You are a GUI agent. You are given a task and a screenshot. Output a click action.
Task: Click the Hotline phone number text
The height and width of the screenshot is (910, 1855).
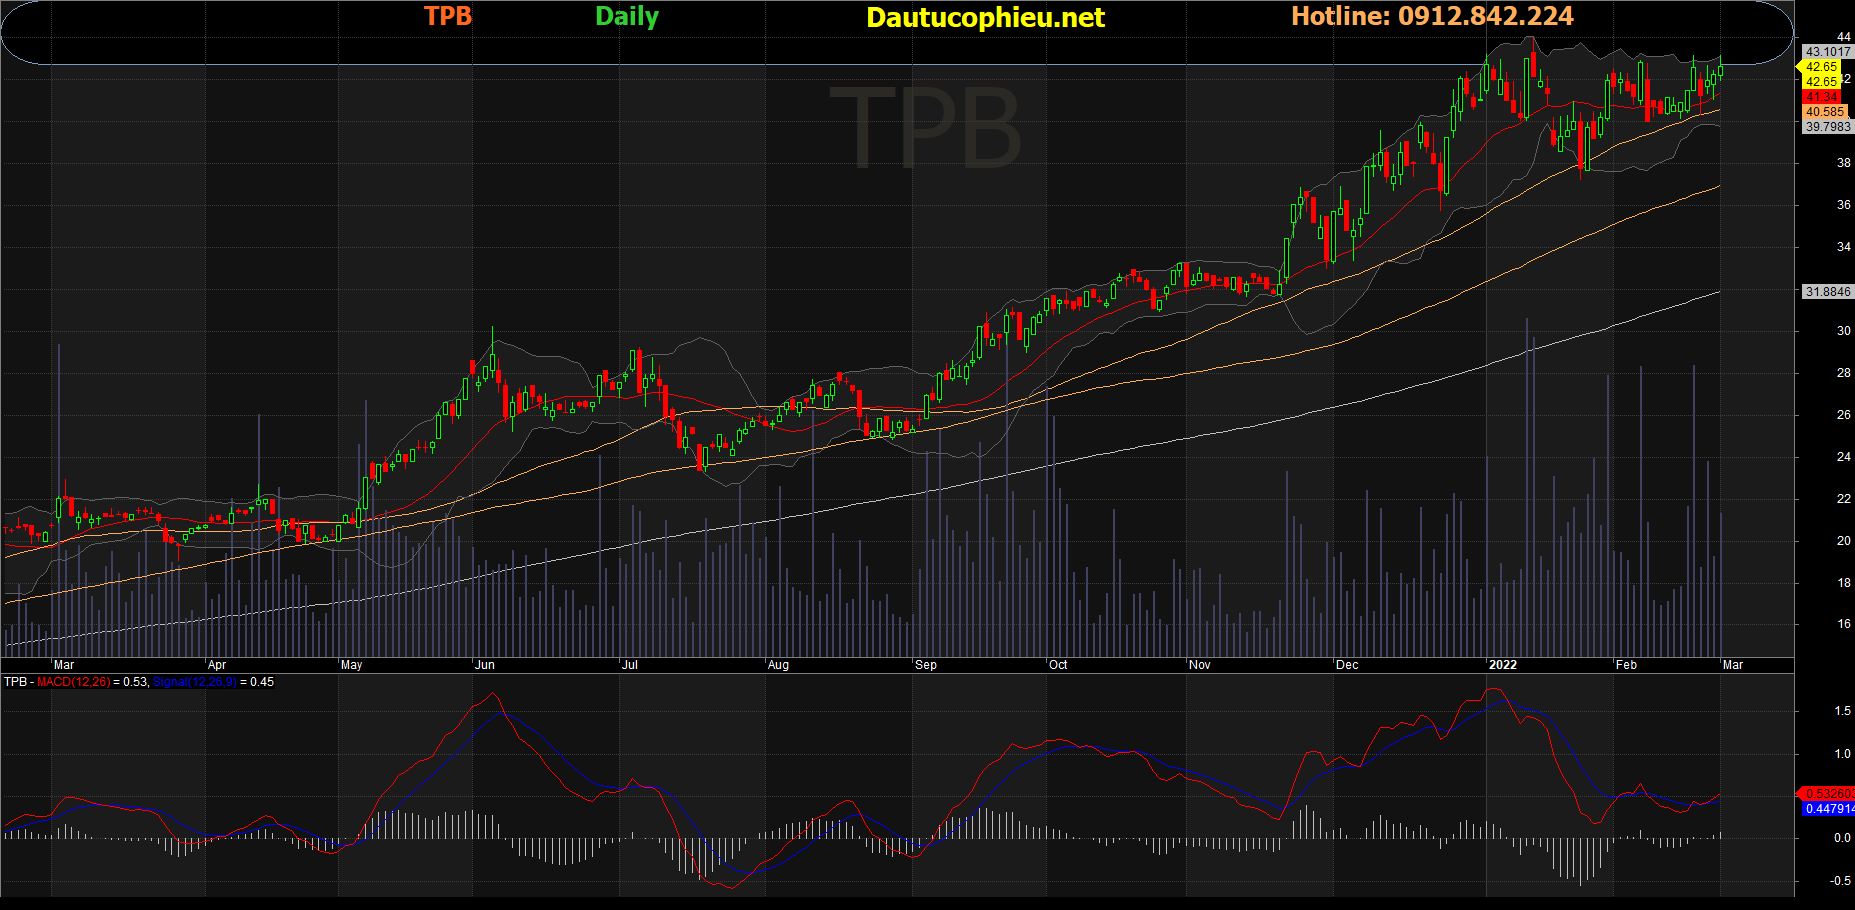(x=1432, y=16)
